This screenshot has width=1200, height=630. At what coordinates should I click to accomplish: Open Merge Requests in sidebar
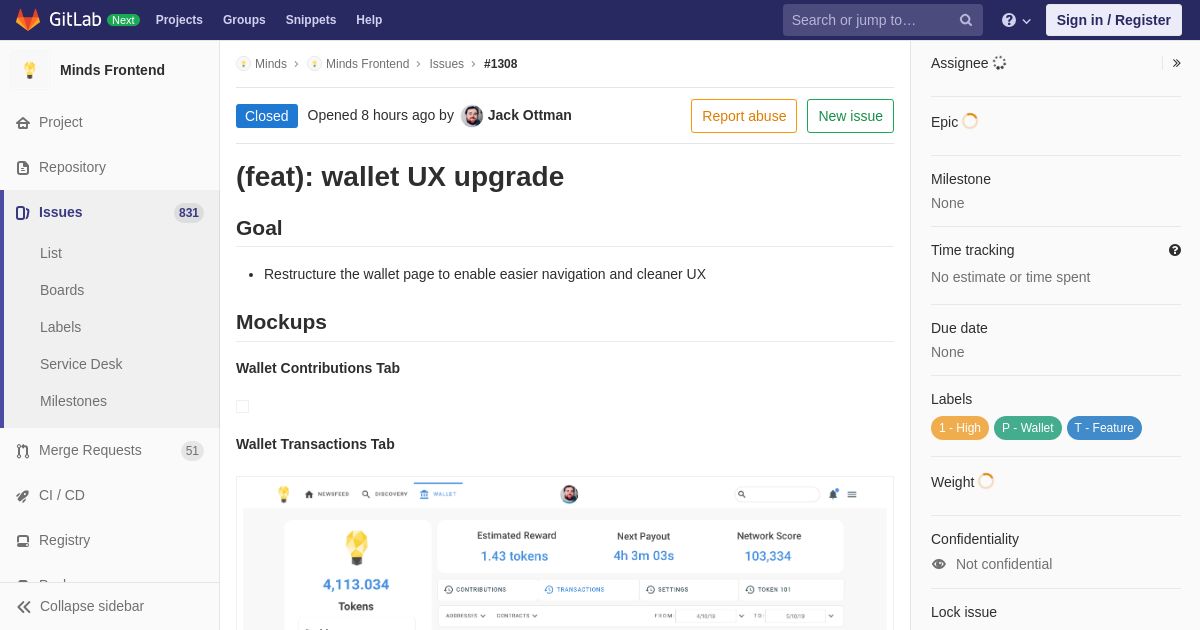pyautogui.click(x=110, y=450)
